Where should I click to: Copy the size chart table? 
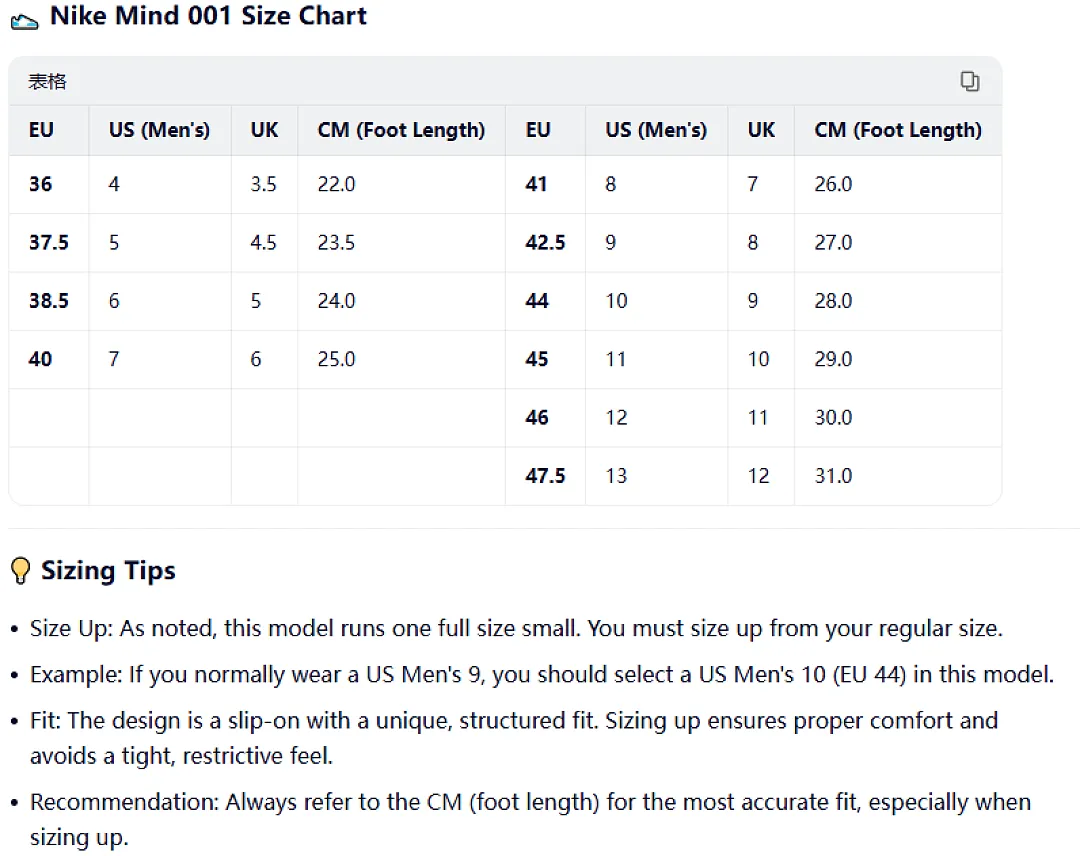(x=970, y=81)
